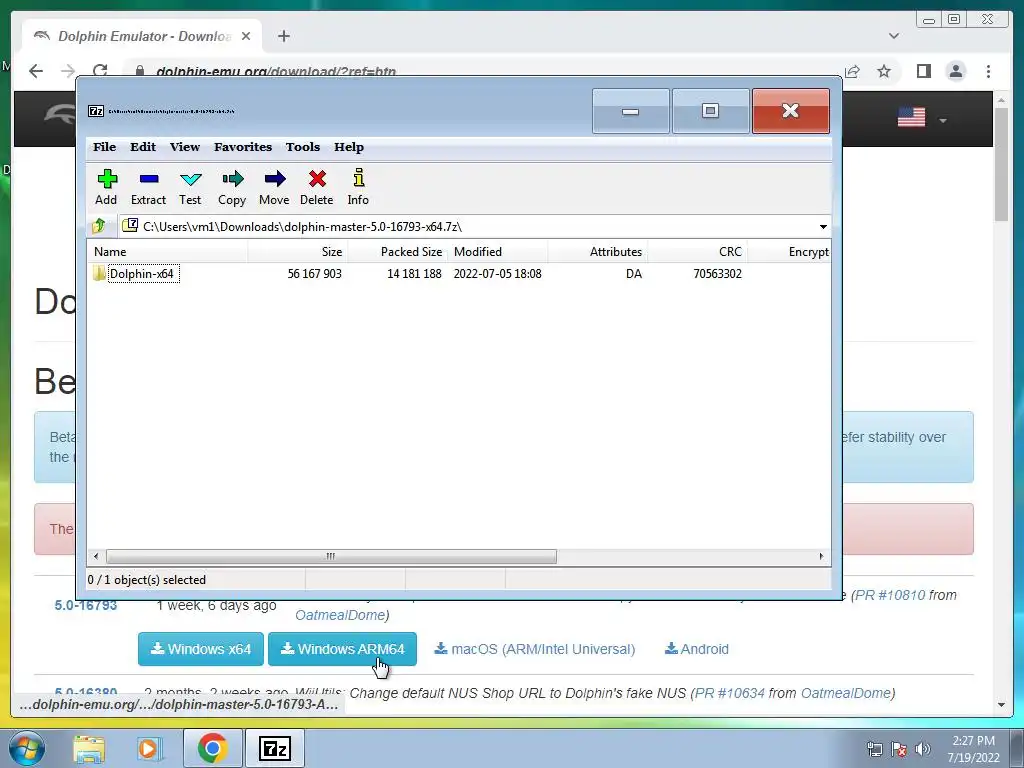This screenshot has height=768, width=1024.
Task: Click the volume speaker tray icon
Action: [923, 749]
